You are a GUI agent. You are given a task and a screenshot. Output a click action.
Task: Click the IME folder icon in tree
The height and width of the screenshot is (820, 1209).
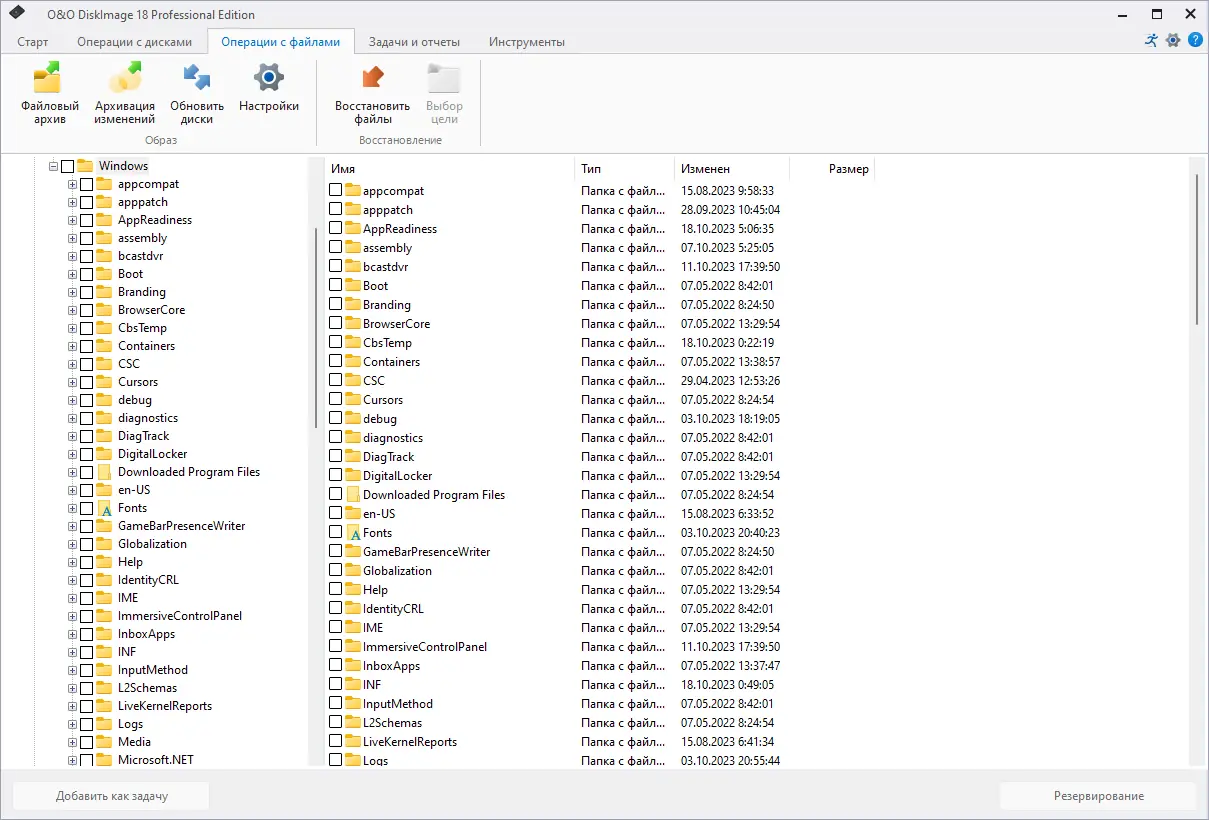pyautogui.click(x=105, y=598)
